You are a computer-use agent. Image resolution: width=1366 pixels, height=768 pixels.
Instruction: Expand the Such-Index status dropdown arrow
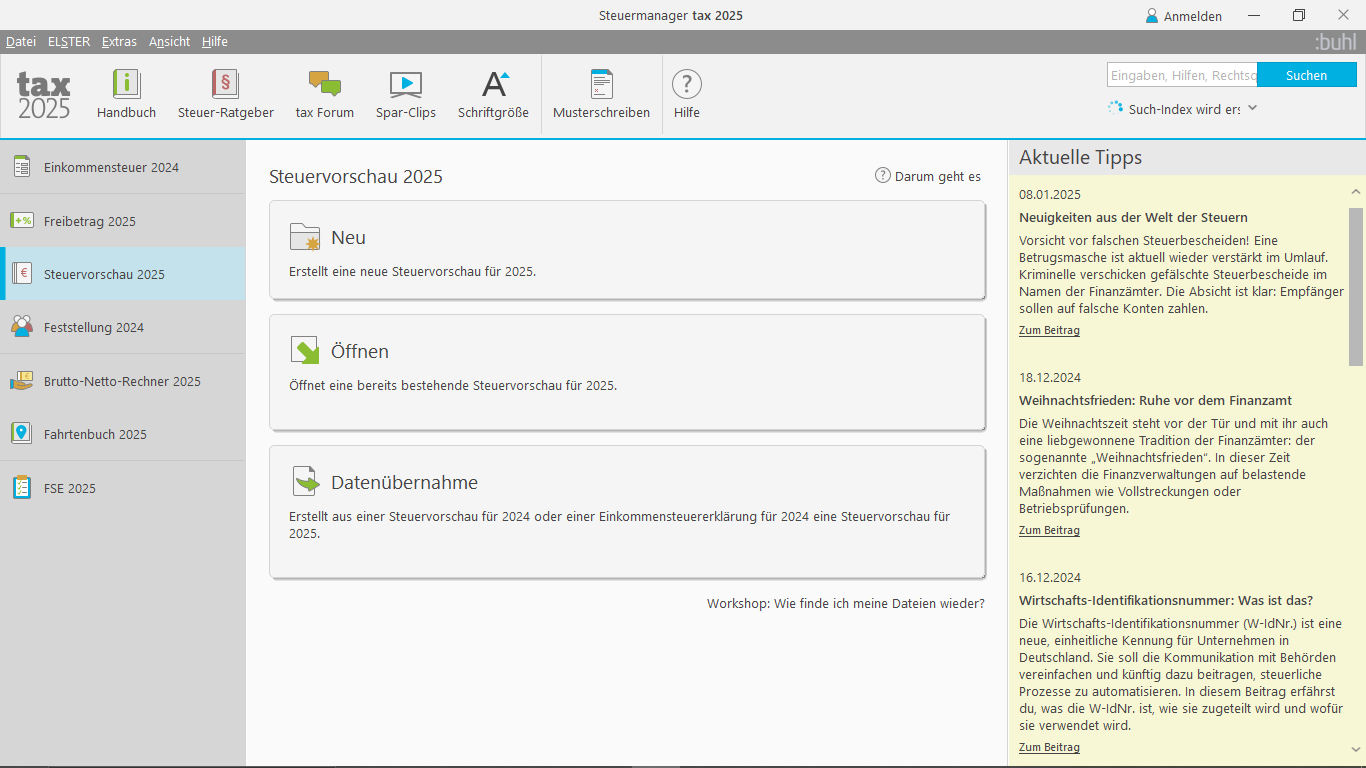click(1252, 108)
